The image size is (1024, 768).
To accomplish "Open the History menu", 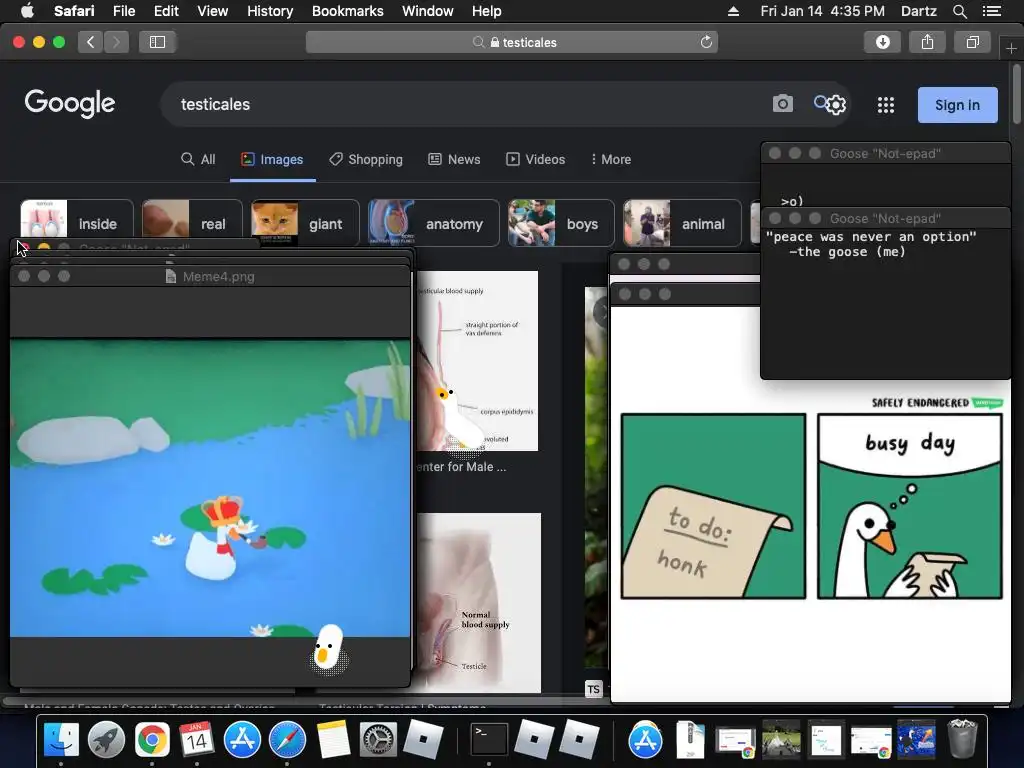I will tap(270, 11).
